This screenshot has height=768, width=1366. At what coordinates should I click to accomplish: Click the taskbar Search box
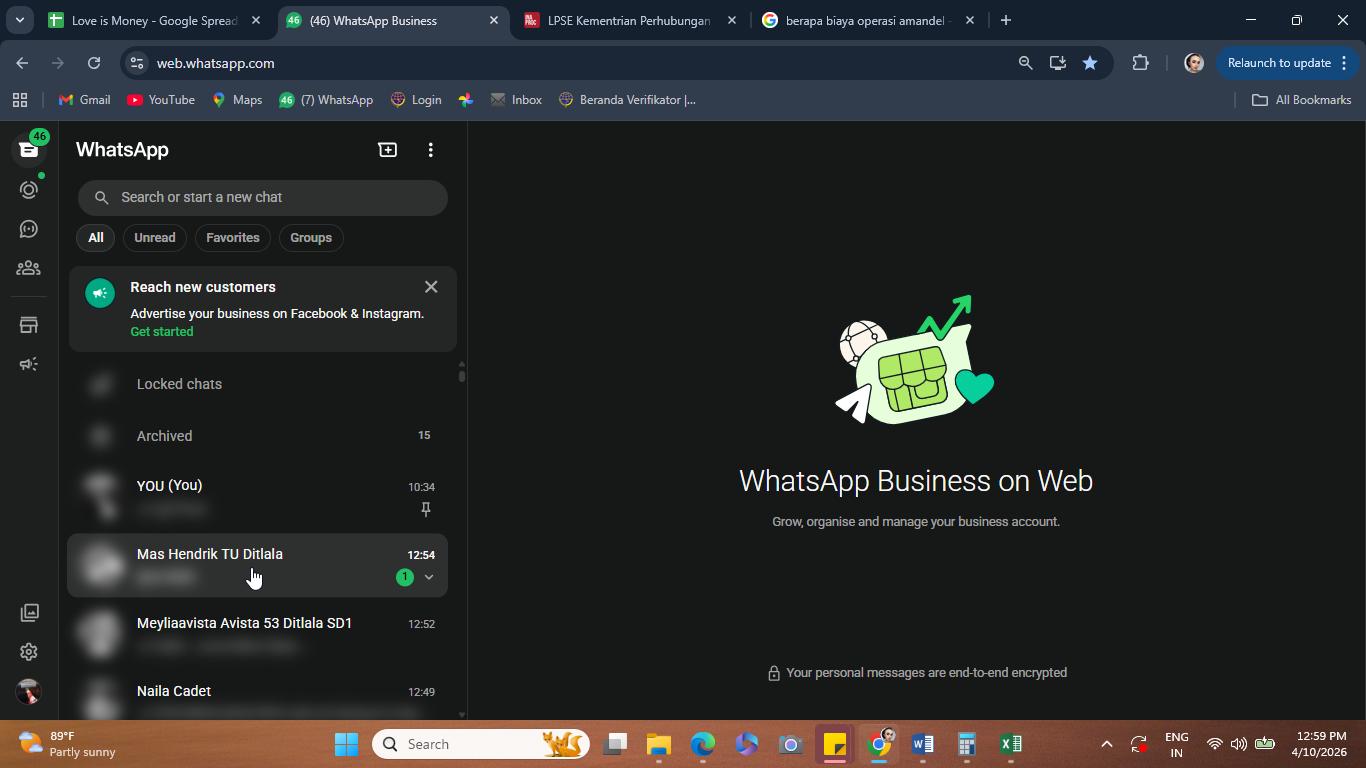click(x=481, y=744)
